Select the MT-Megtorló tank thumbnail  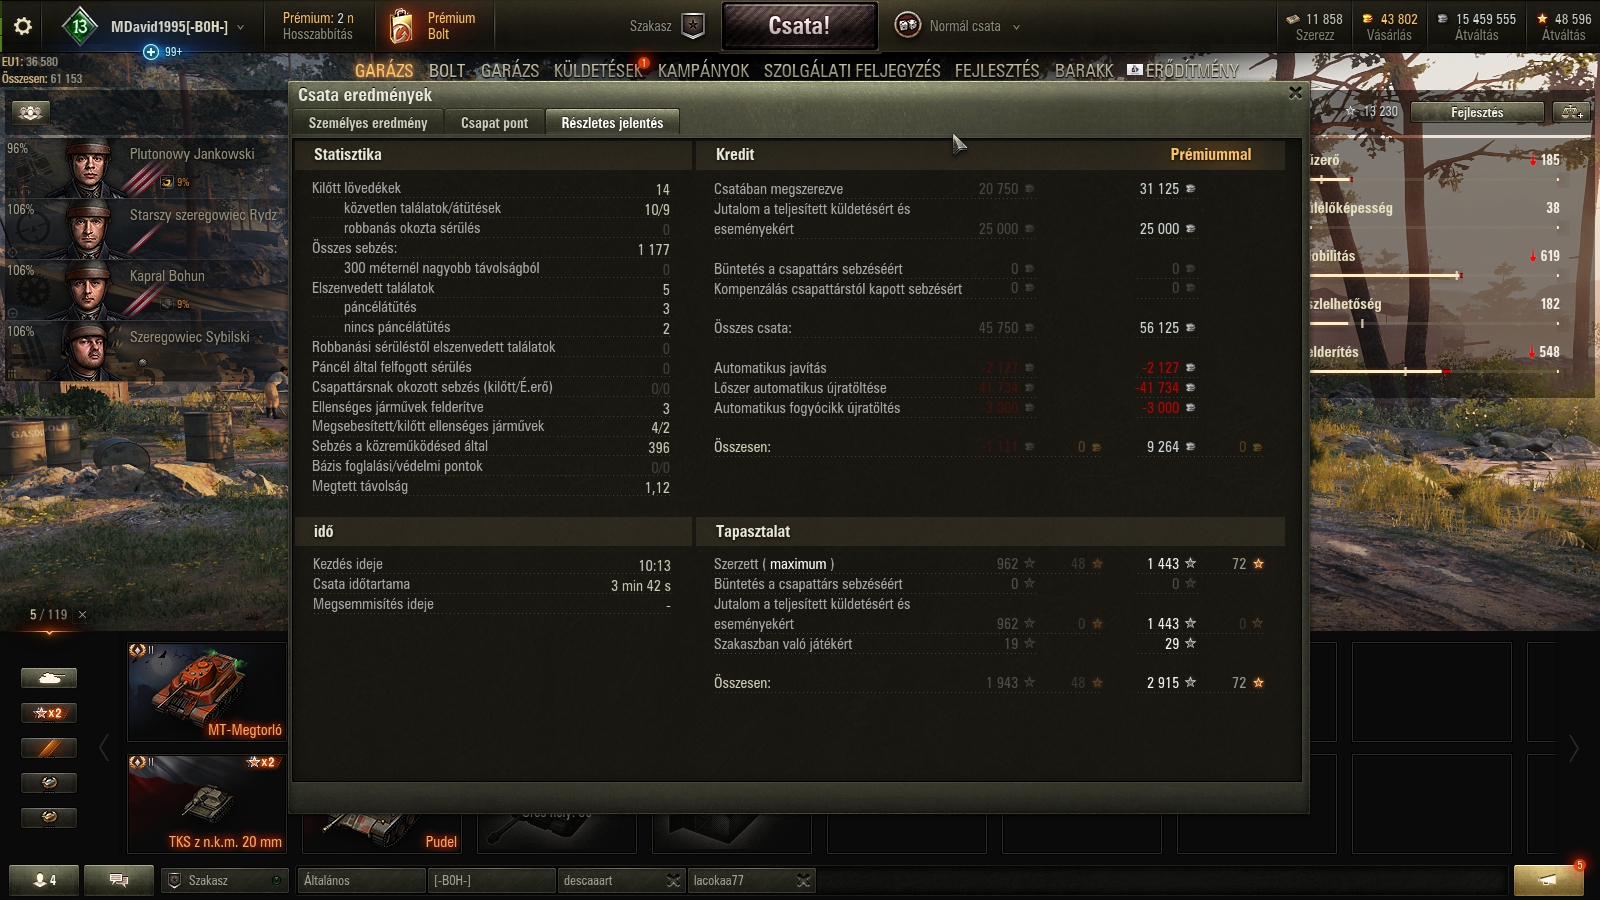207,691
